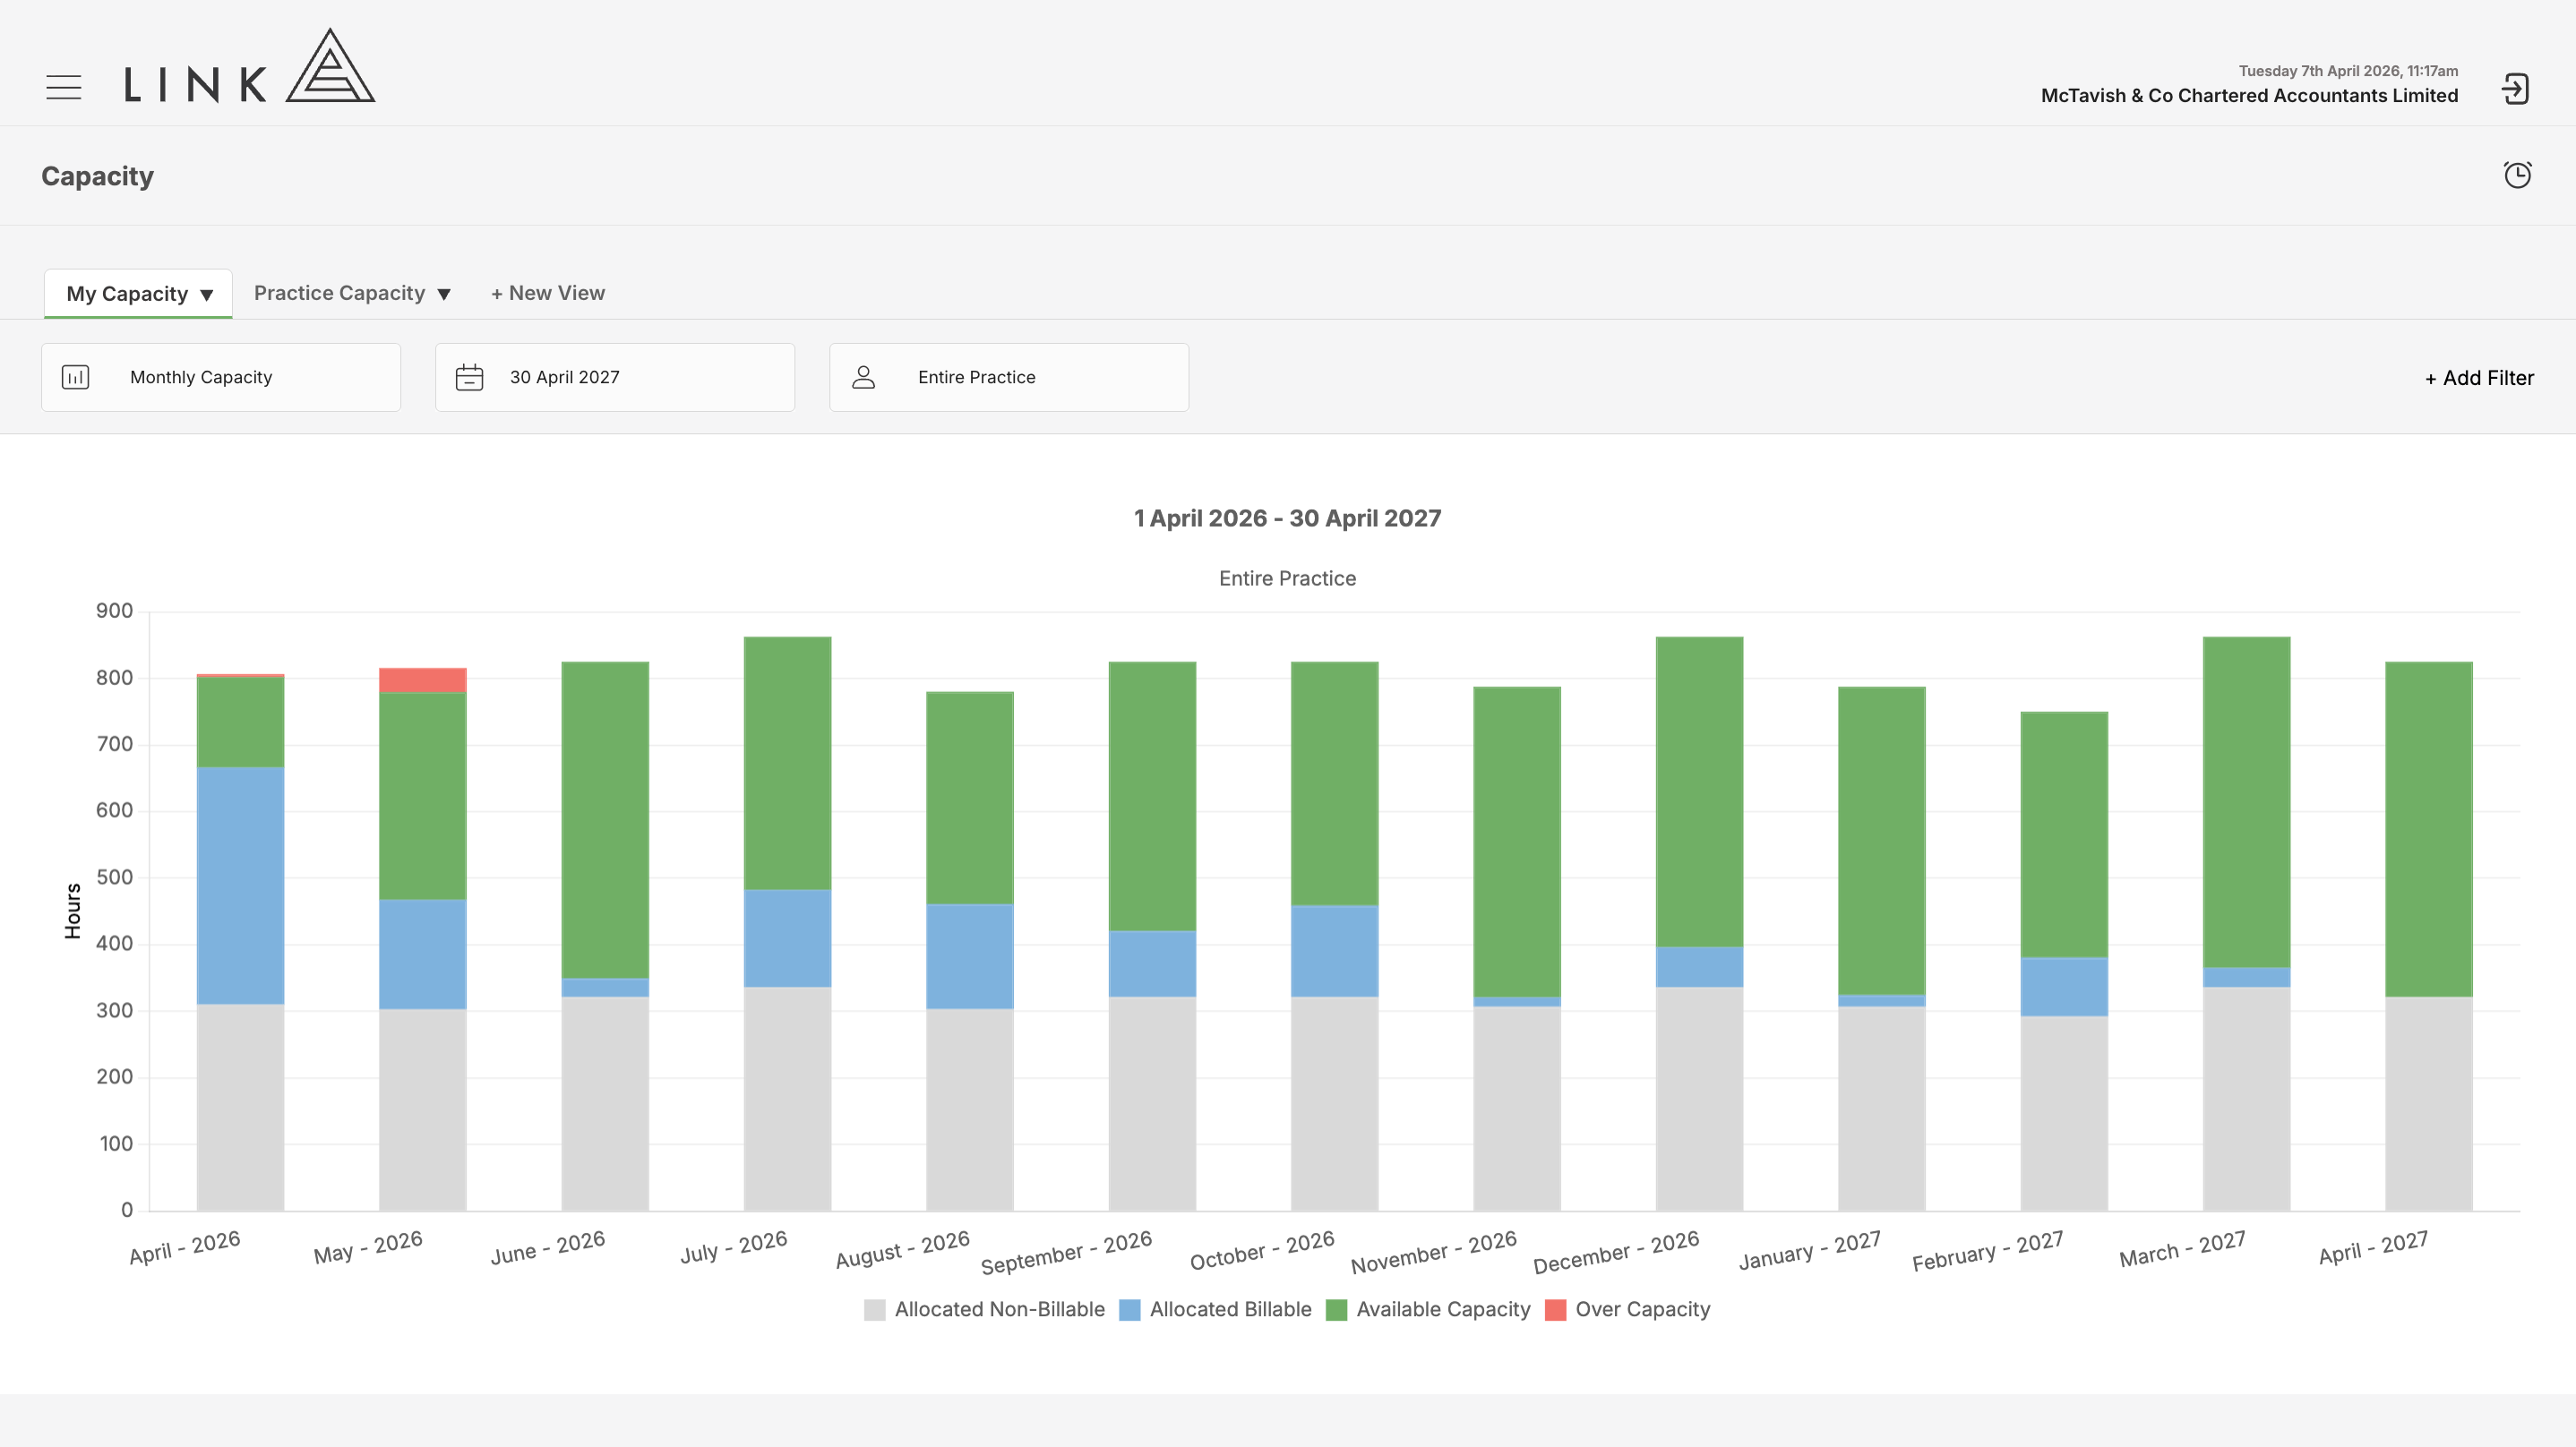Click the calendar icon beside 30 April 2027
The image size is (2576, 1447).
coord(469,377)
